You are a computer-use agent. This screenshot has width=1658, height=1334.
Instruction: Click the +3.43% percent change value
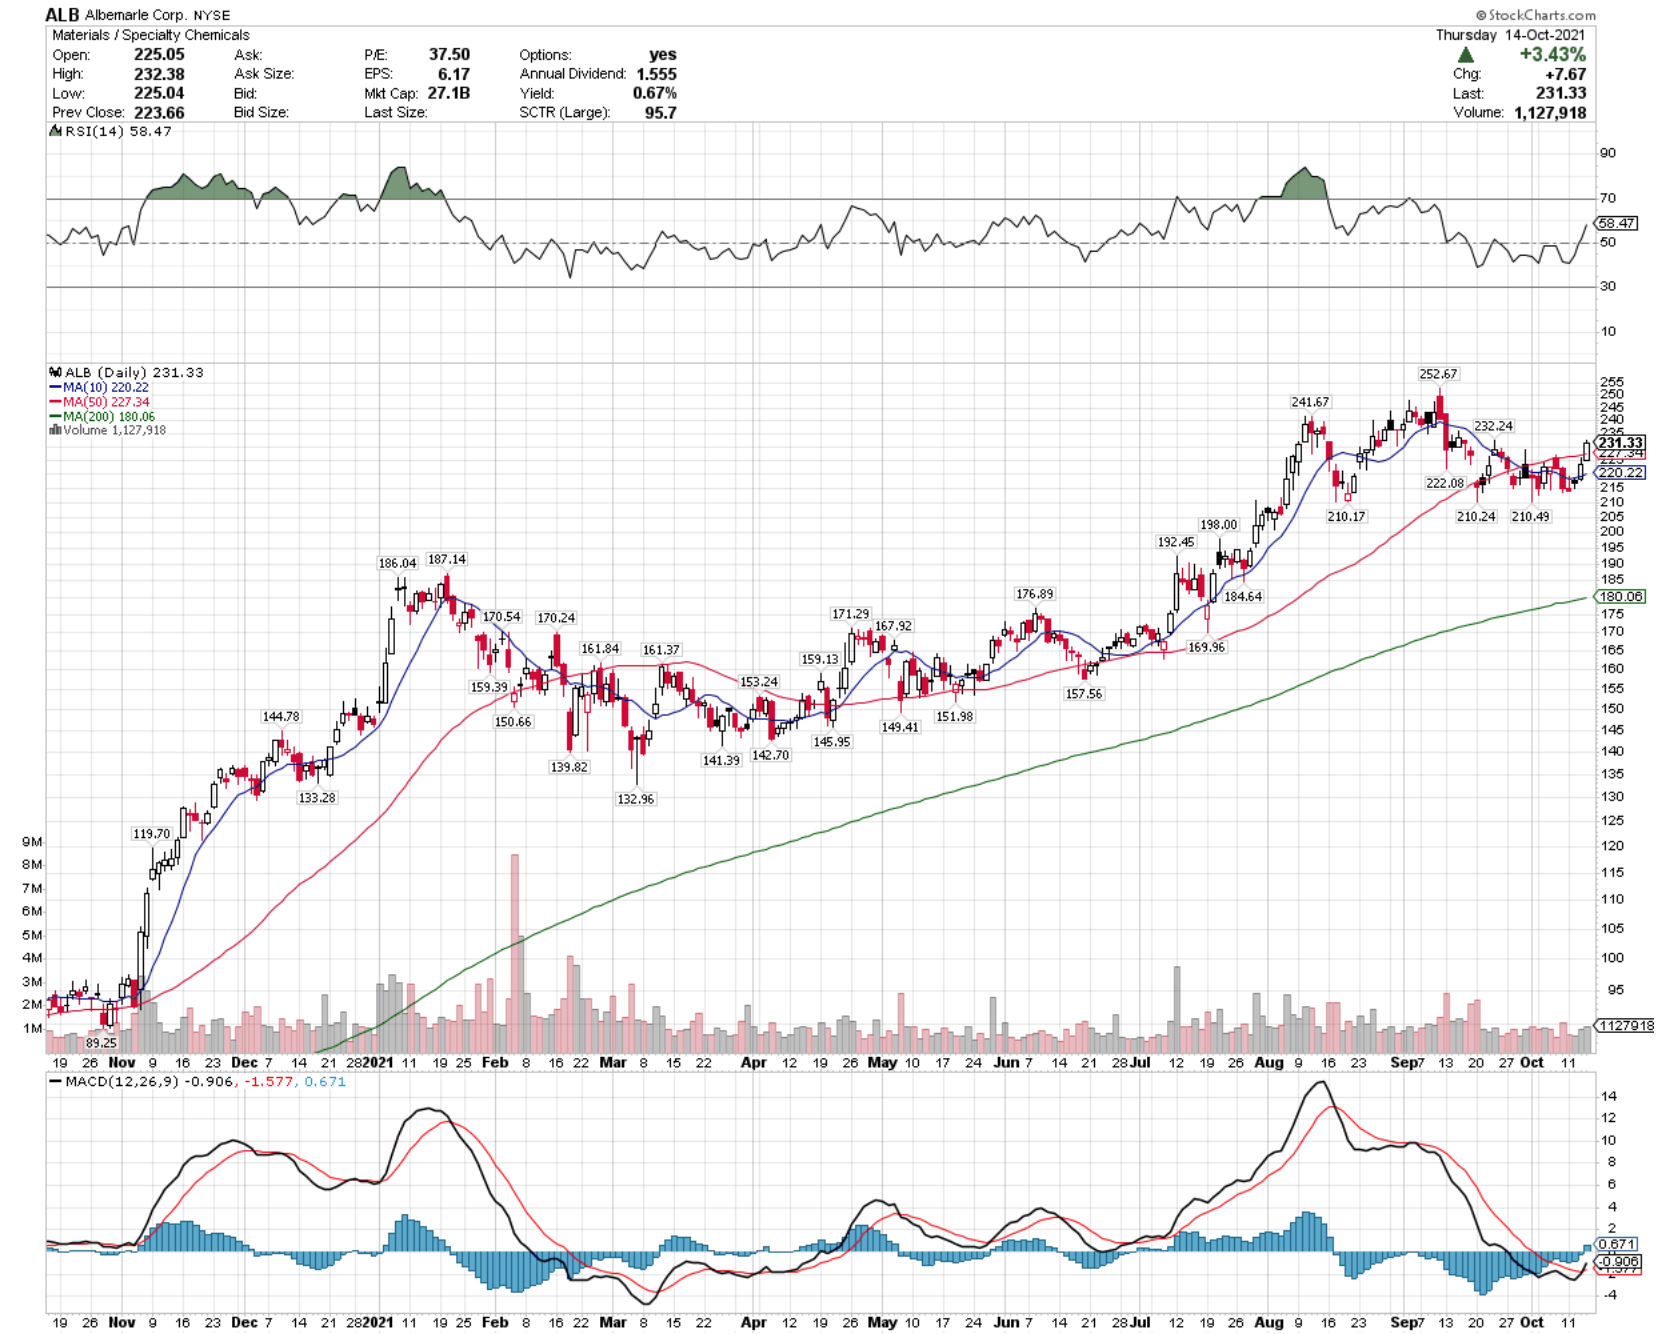[1552, 55]
